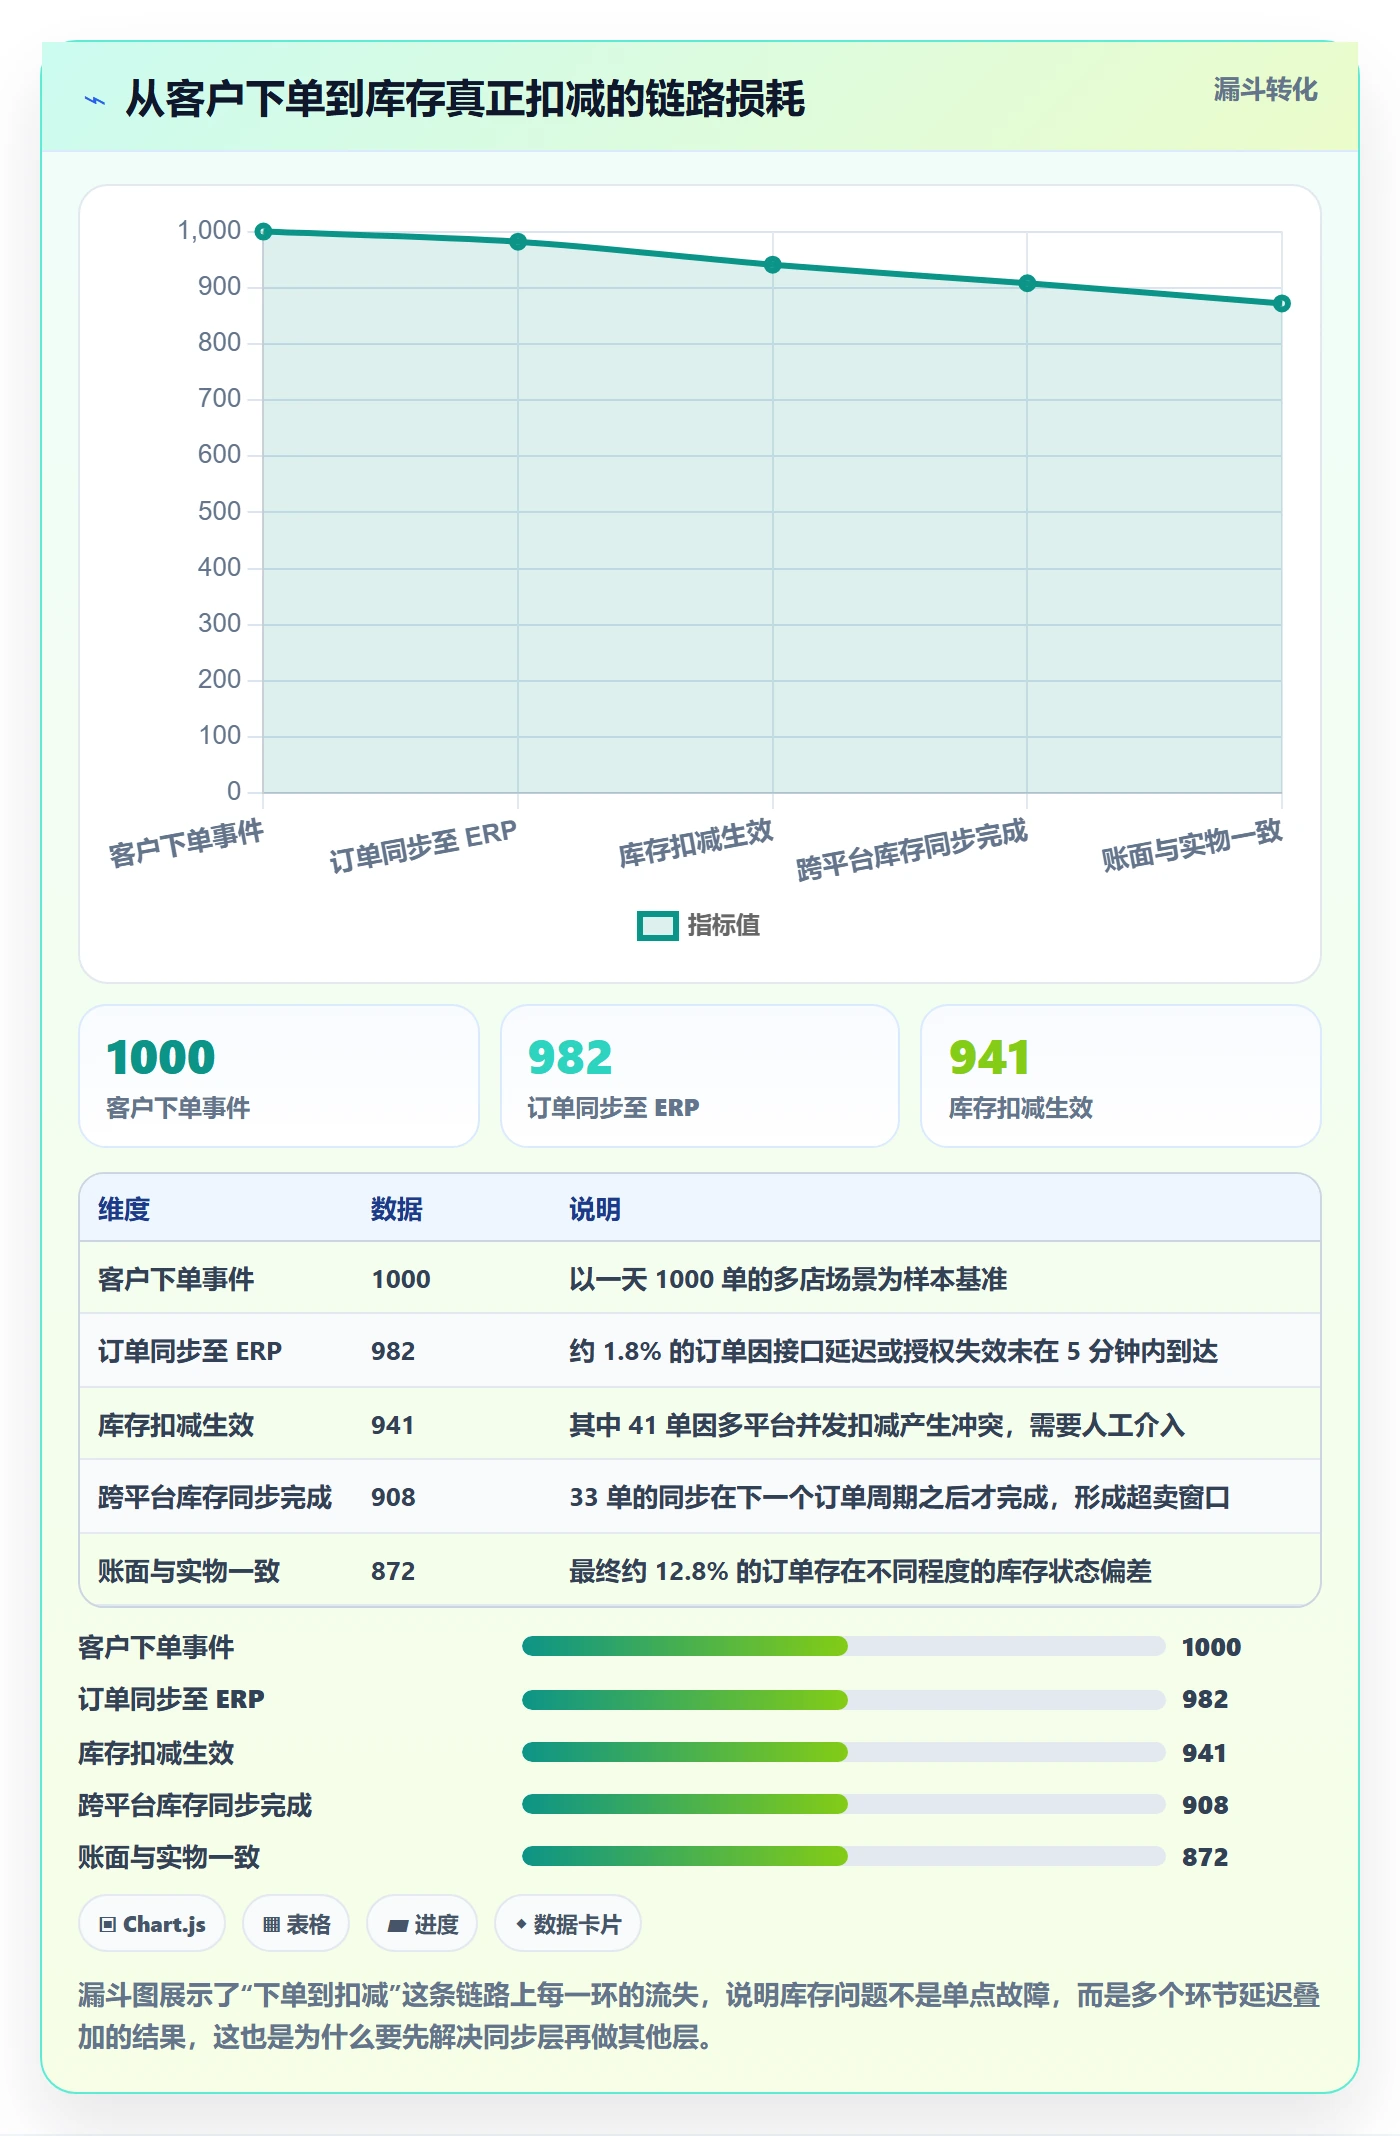Click the 维度 column header
This screenshot has width=1400, height=2136.
(124, 1209)
